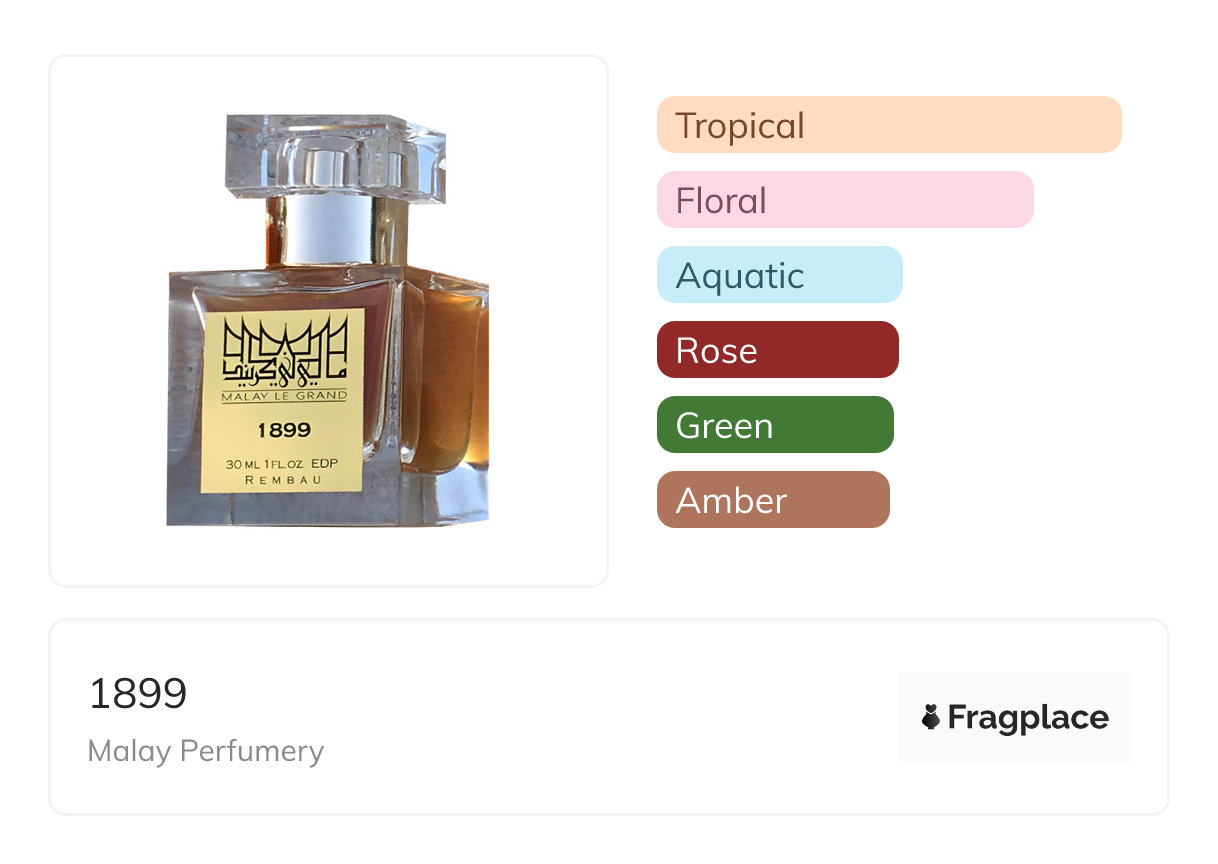Select the Tropical accord bar
The width and height of the screenshot is (1218, 864).
pyautogui.click(x=888, y=125)
